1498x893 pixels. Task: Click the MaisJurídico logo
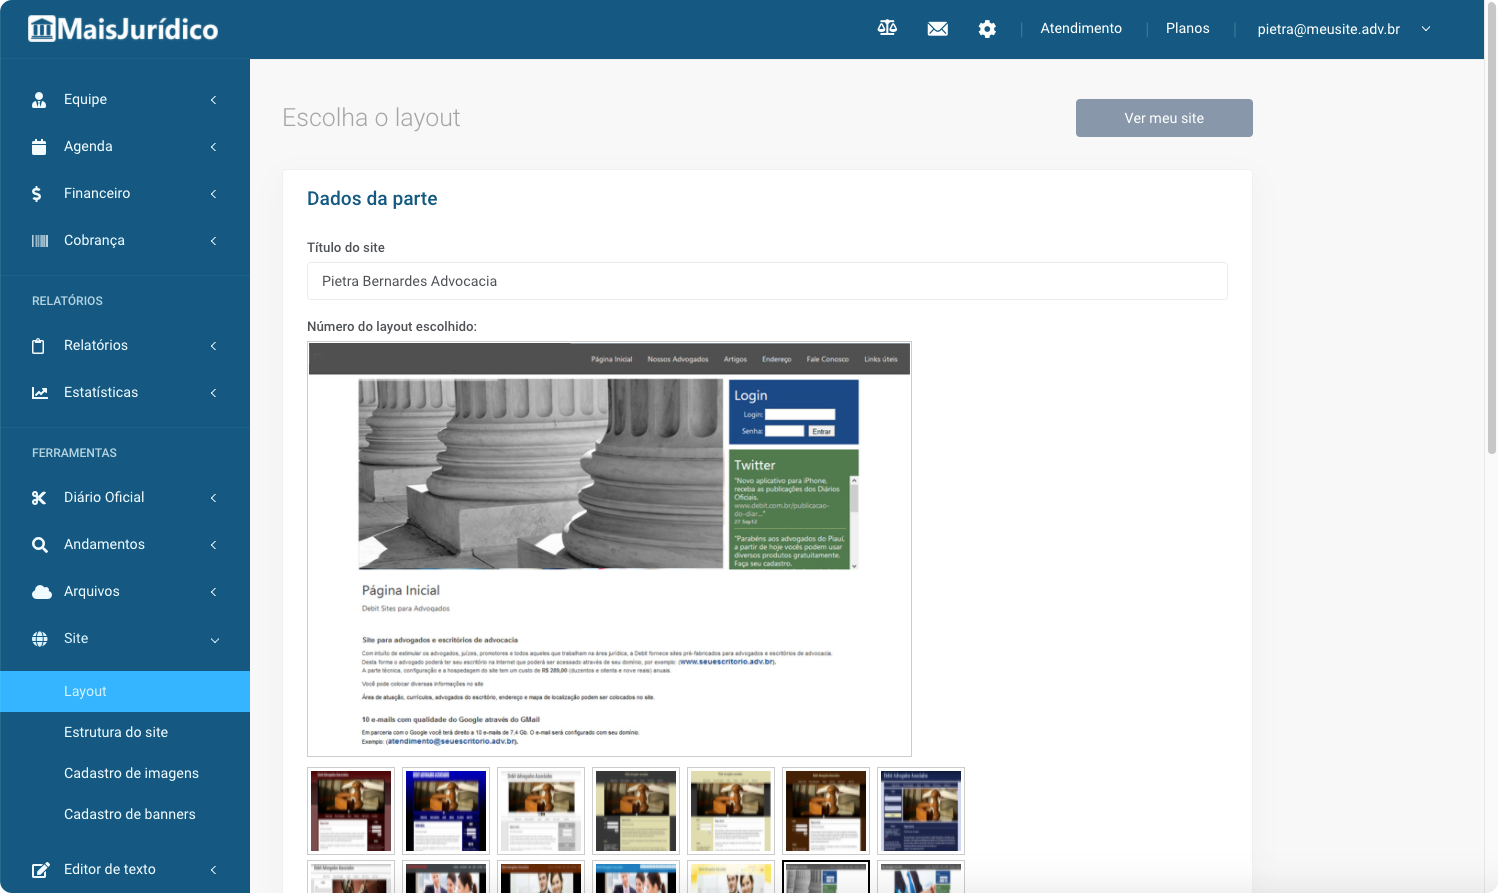click(x=123, y=29)
